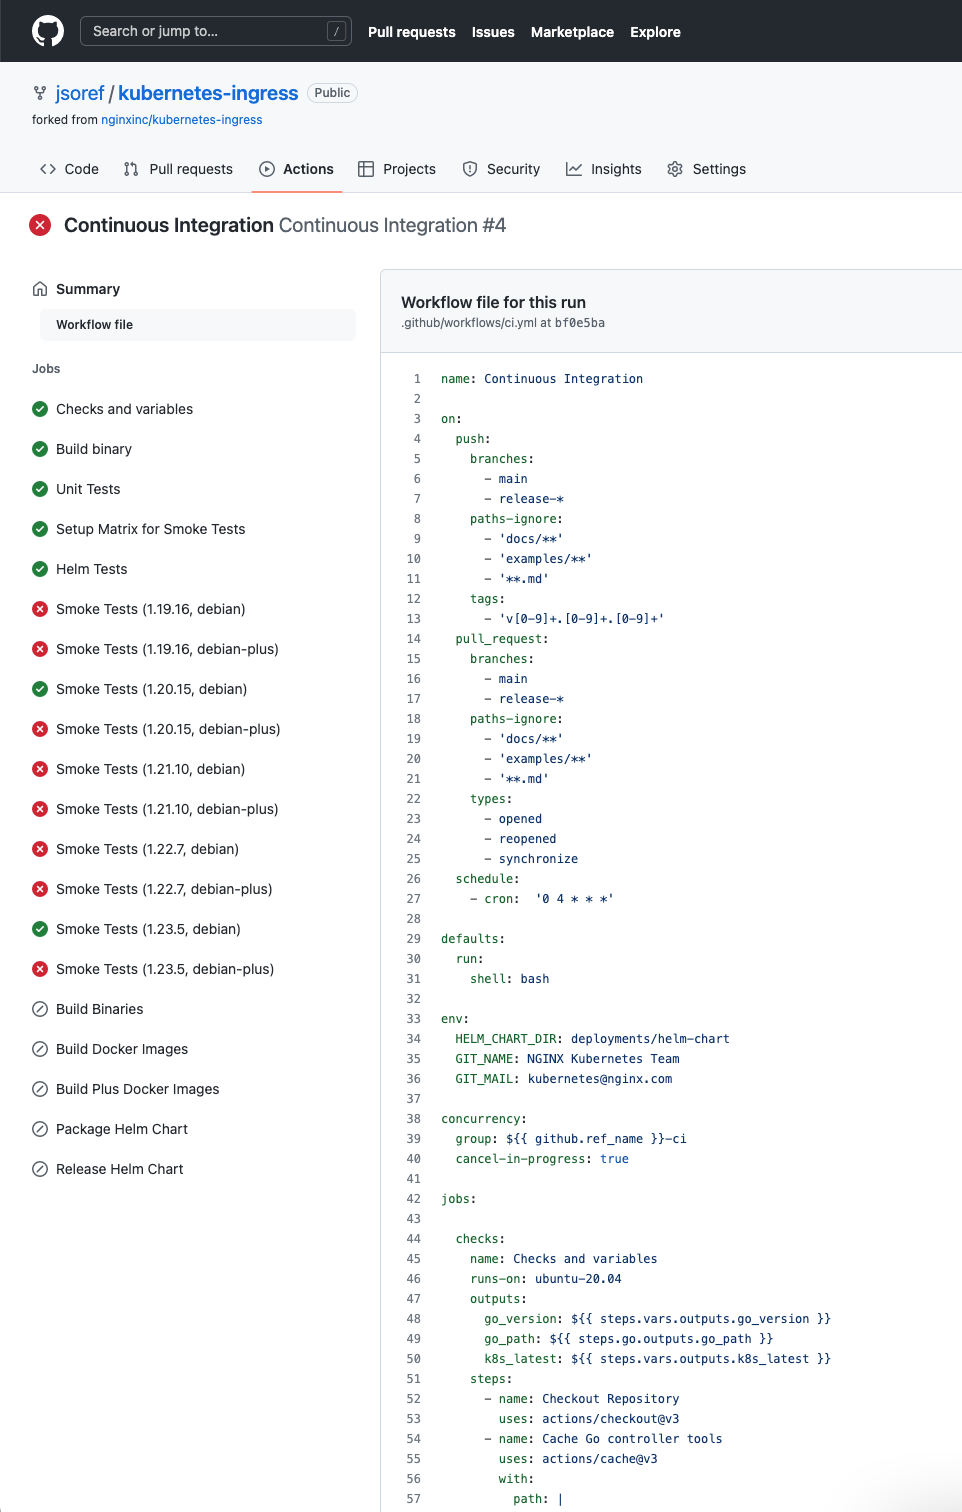Select the Workflow file sidebar item
The width and height of the screenshot is (962, 1512).
point(198,325)
